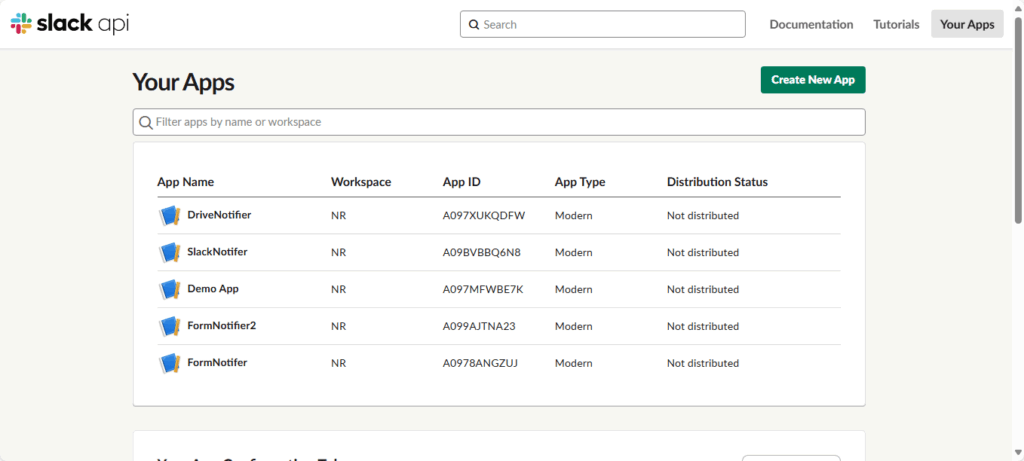The height and width of the screenshot is (461, 1024).
Task: Click Not distributed status for SlackNotifer
Action: tap(703, 252)
